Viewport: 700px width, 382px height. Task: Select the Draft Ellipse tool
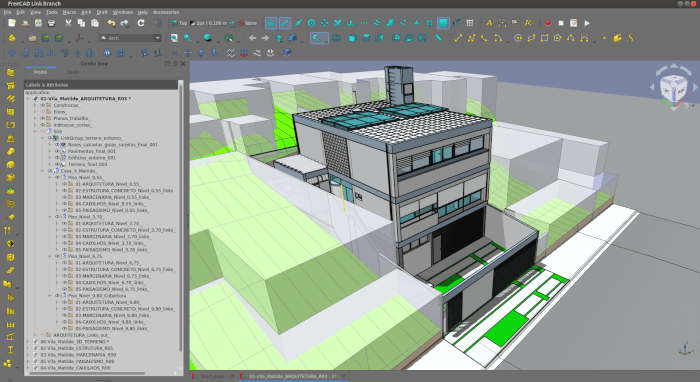click(x=531, y=38)
